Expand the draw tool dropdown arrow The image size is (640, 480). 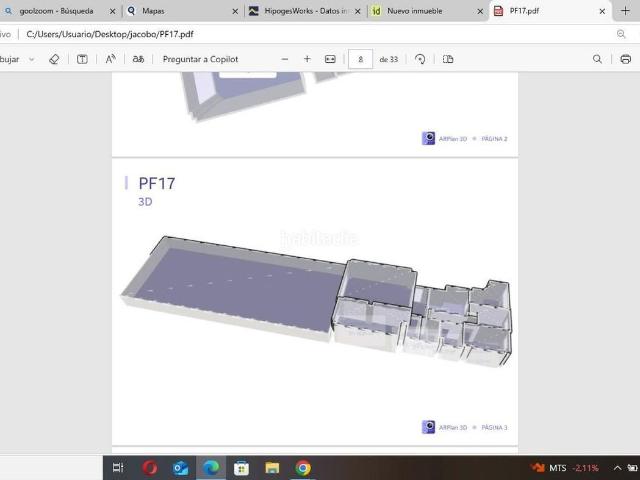32,59
